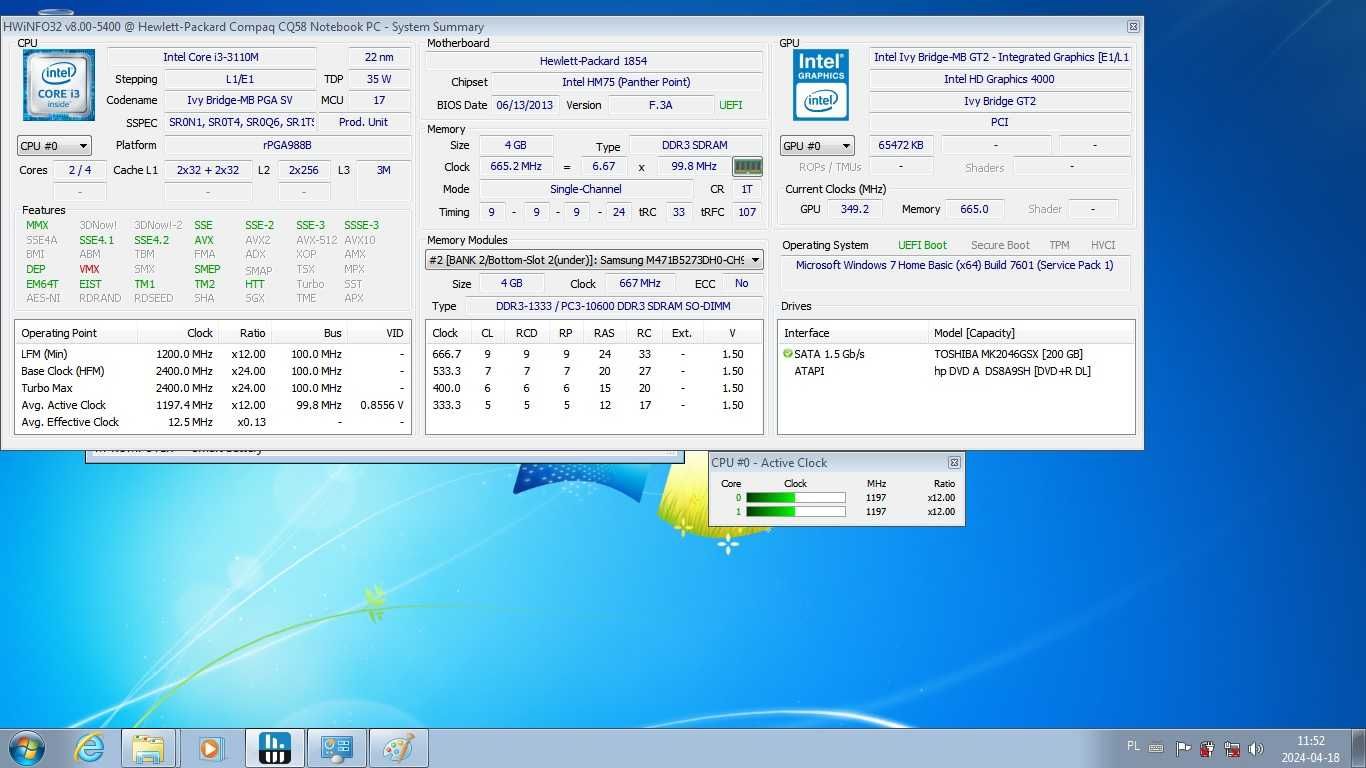Click the green SATA drive status icon
The image size is (1366, 768).
click(x=788, y=354)
